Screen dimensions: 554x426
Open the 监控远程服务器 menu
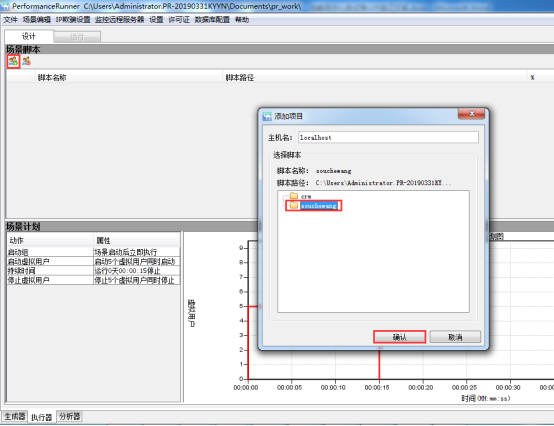[119, 20]
